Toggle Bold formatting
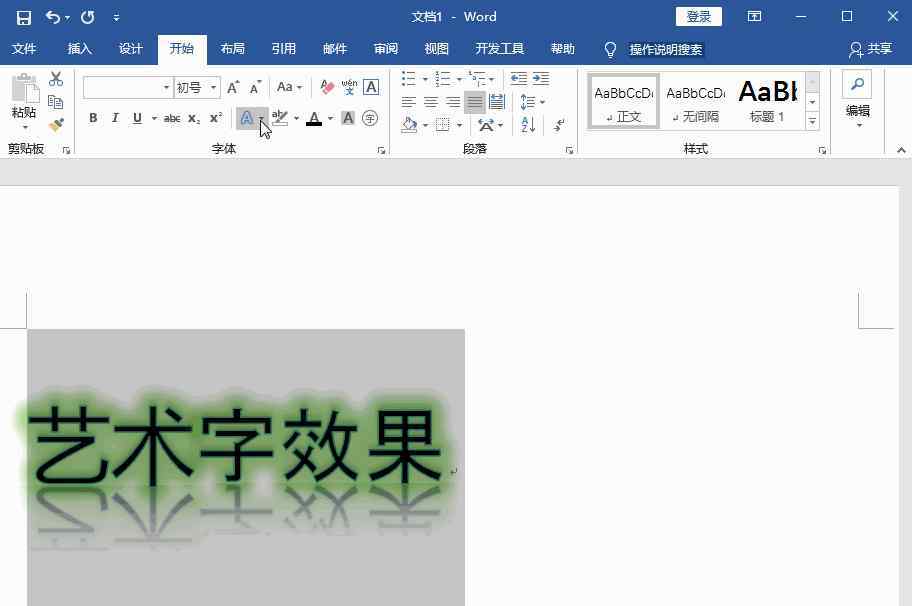Viewport: 912px width, 606px height. click(x=93, y=118)
